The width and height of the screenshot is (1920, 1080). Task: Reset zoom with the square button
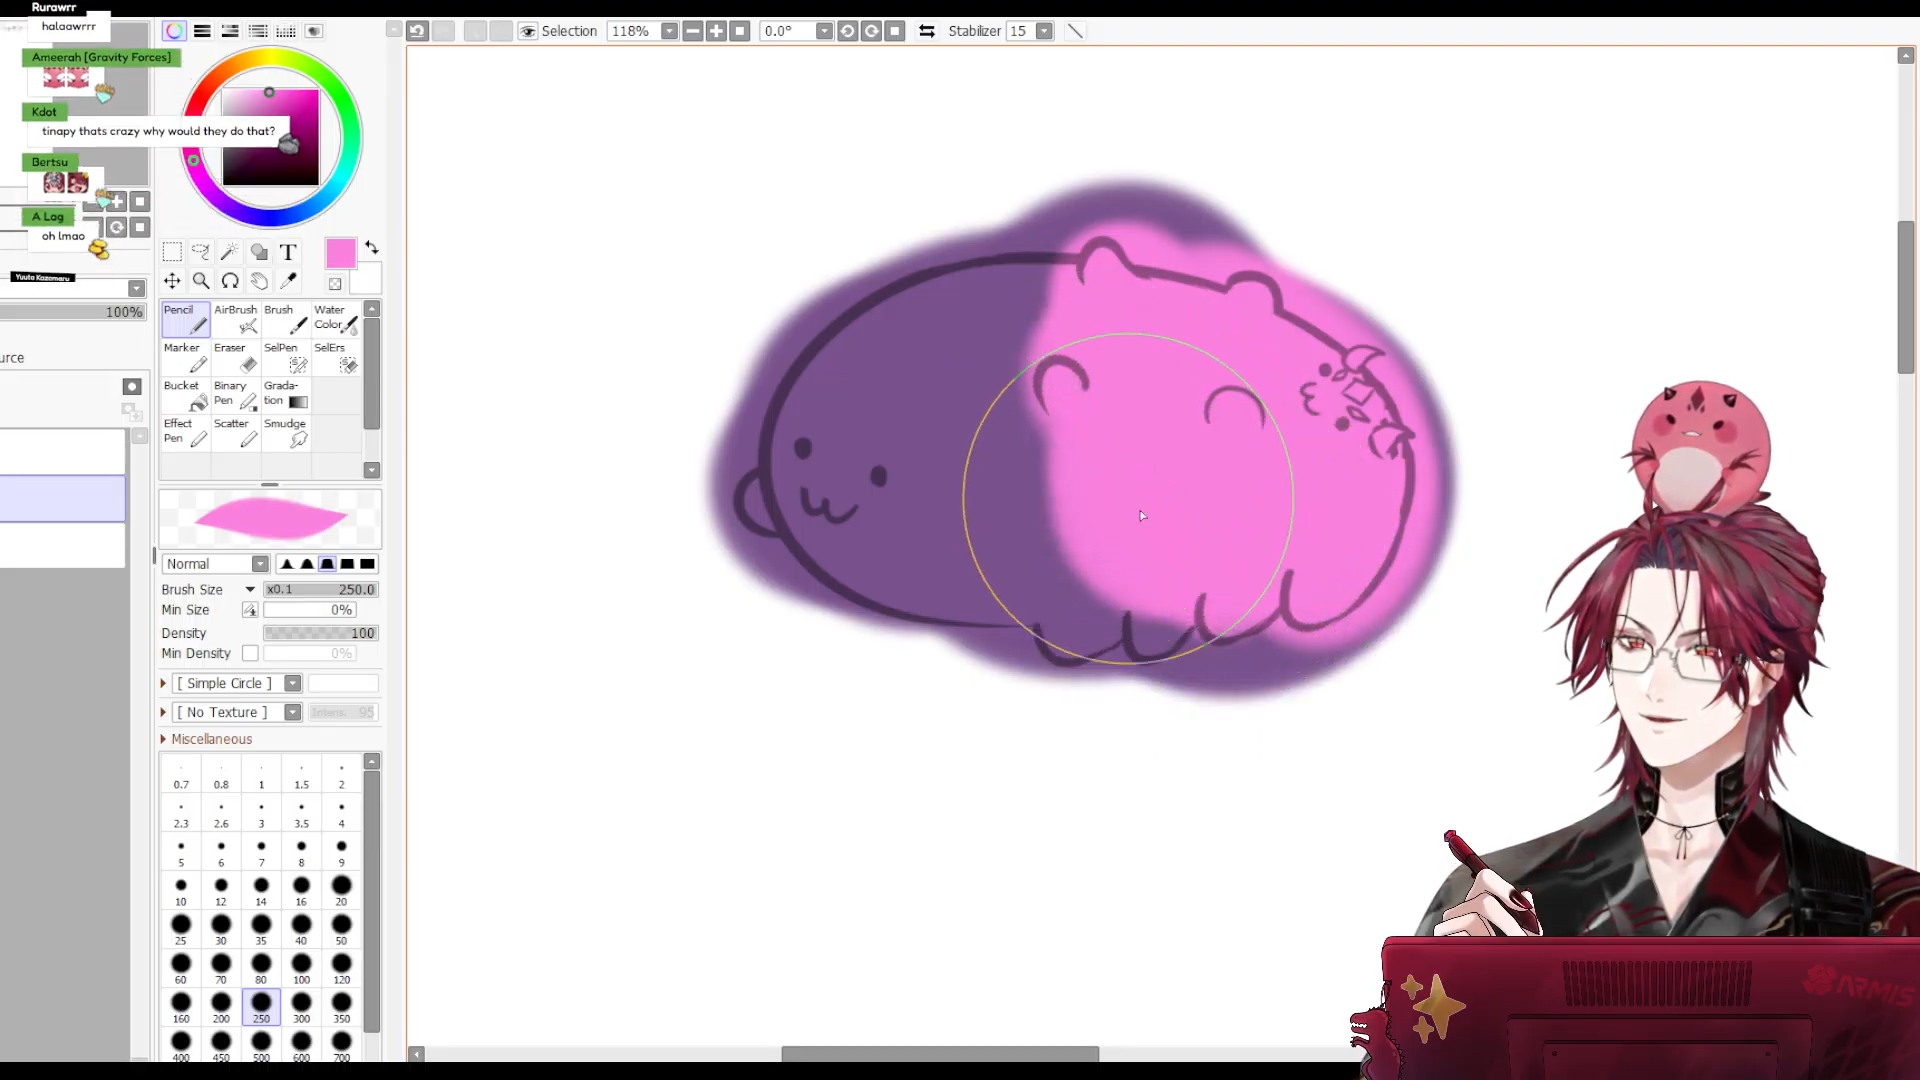coord(740,31)
